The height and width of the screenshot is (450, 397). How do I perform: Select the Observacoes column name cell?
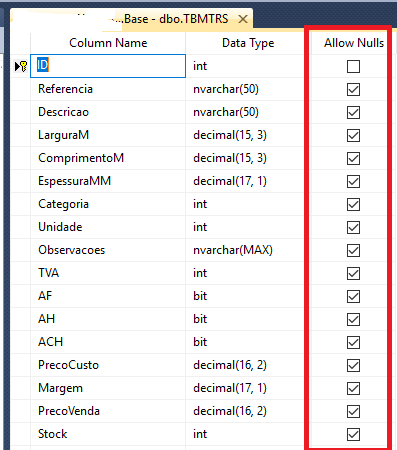click(x=108, y=250)
